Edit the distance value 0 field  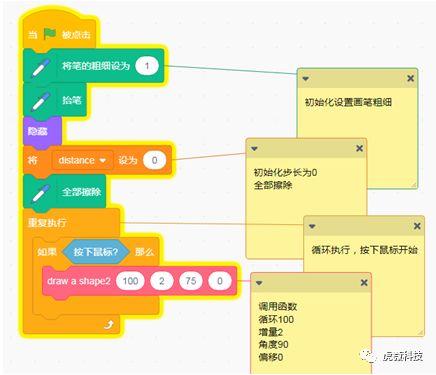click(154, 160)
